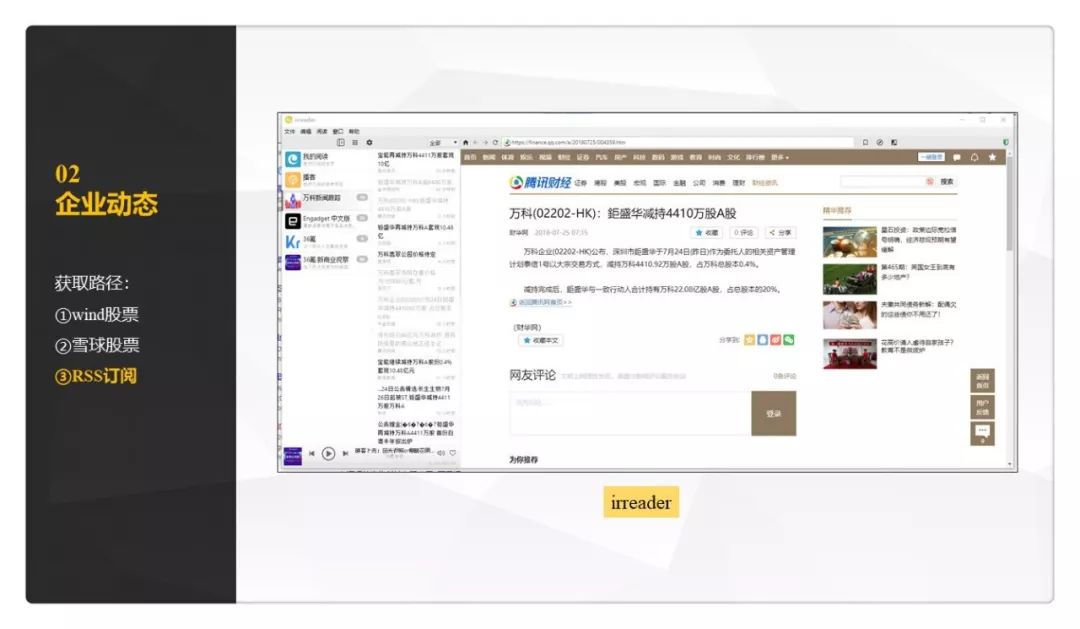Toggle the switch next to 36氪 新商业观察
Screen dimensions: 1080x629
[362, 258]
